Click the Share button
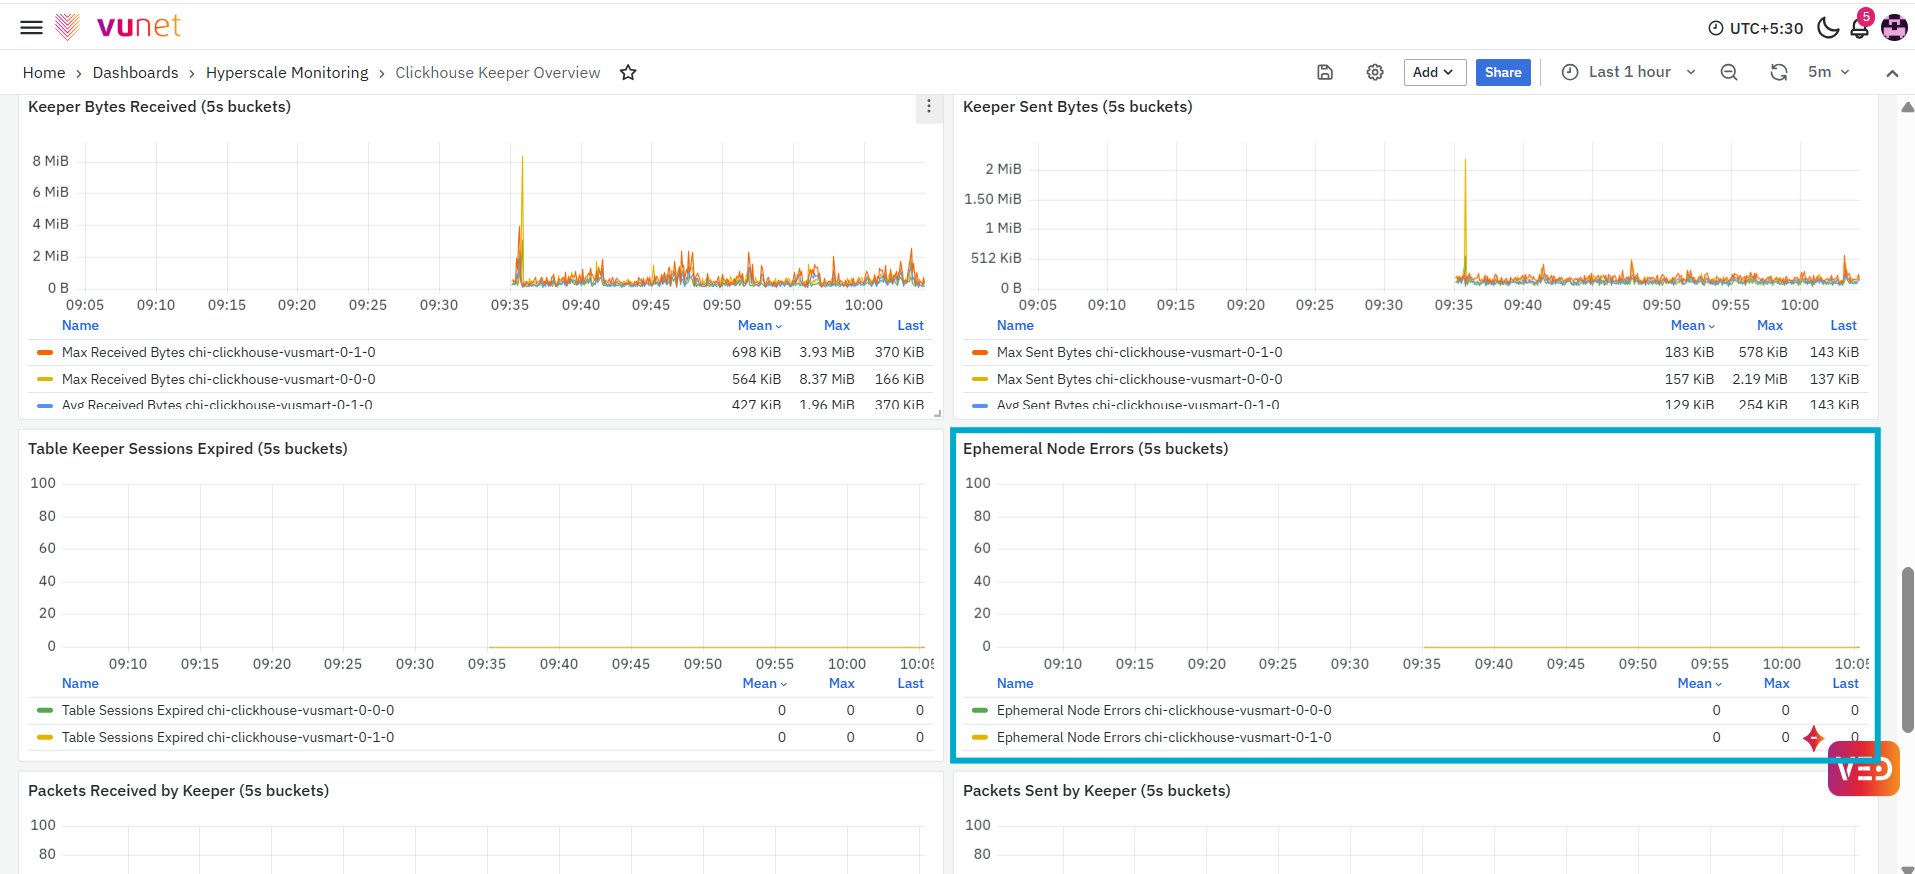Image resolution: width=1915 pixels, height=874 pixels. click(1503, 72)
